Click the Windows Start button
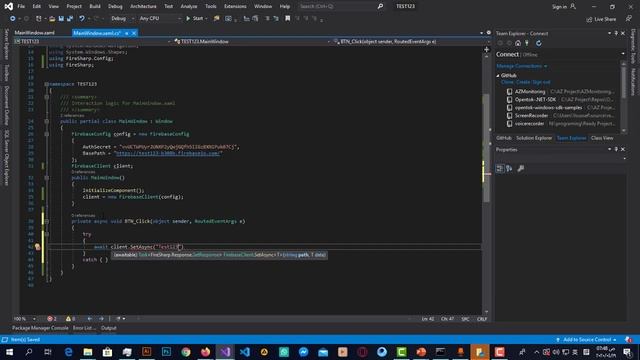The image size is (640, 360). coord(9,352)
